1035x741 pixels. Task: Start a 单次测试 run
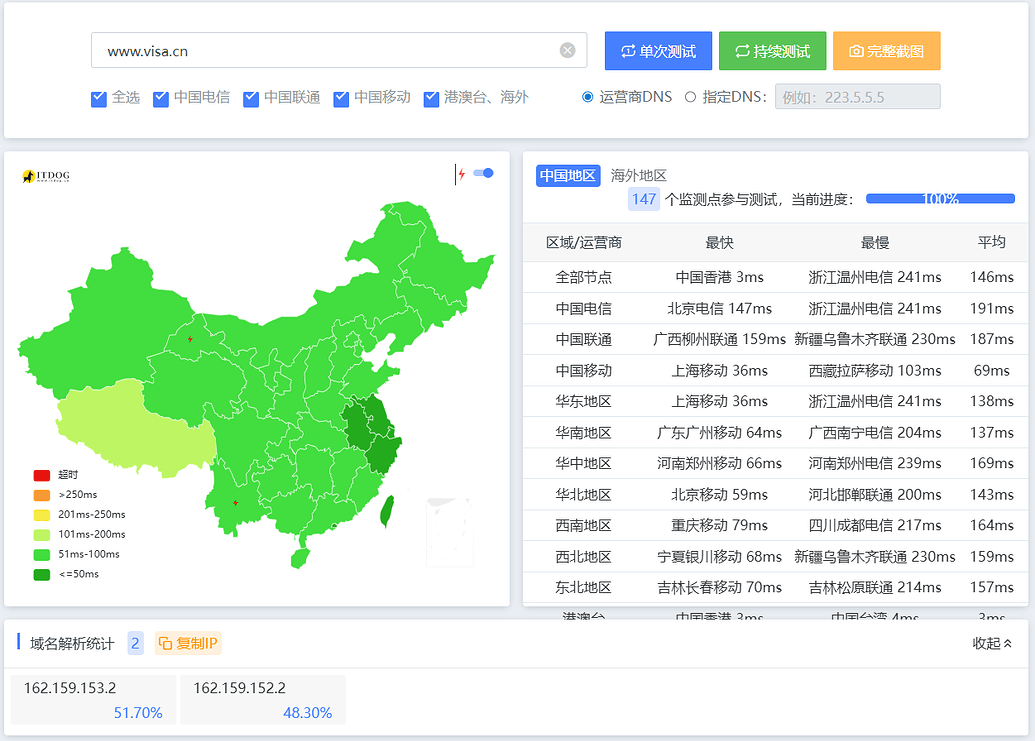pyautogui.click(x=658, y=51)
